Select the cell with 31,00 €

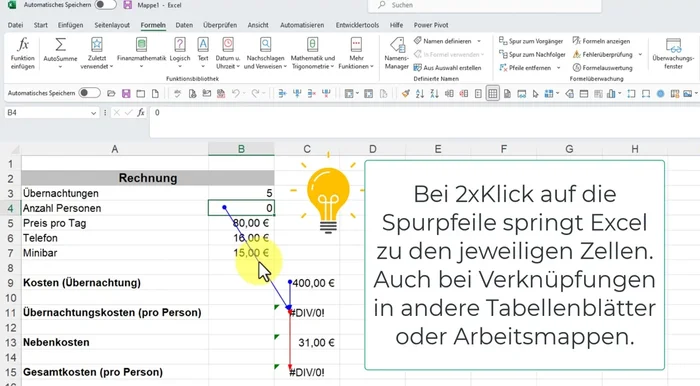pyautogui.click(x=307, y=342)
